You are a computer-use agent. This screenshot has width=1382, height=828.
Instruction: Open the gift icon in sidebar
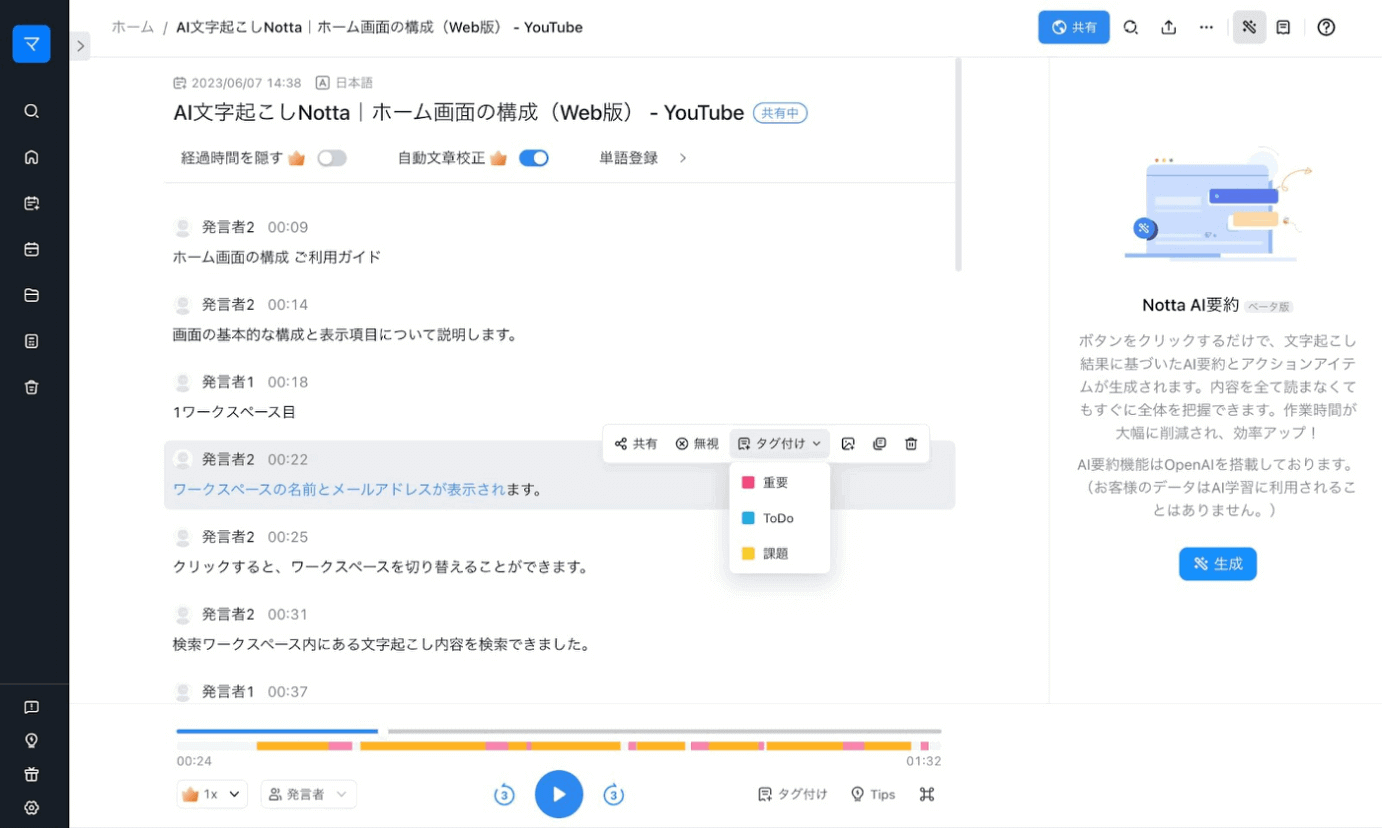pos(31,774)
